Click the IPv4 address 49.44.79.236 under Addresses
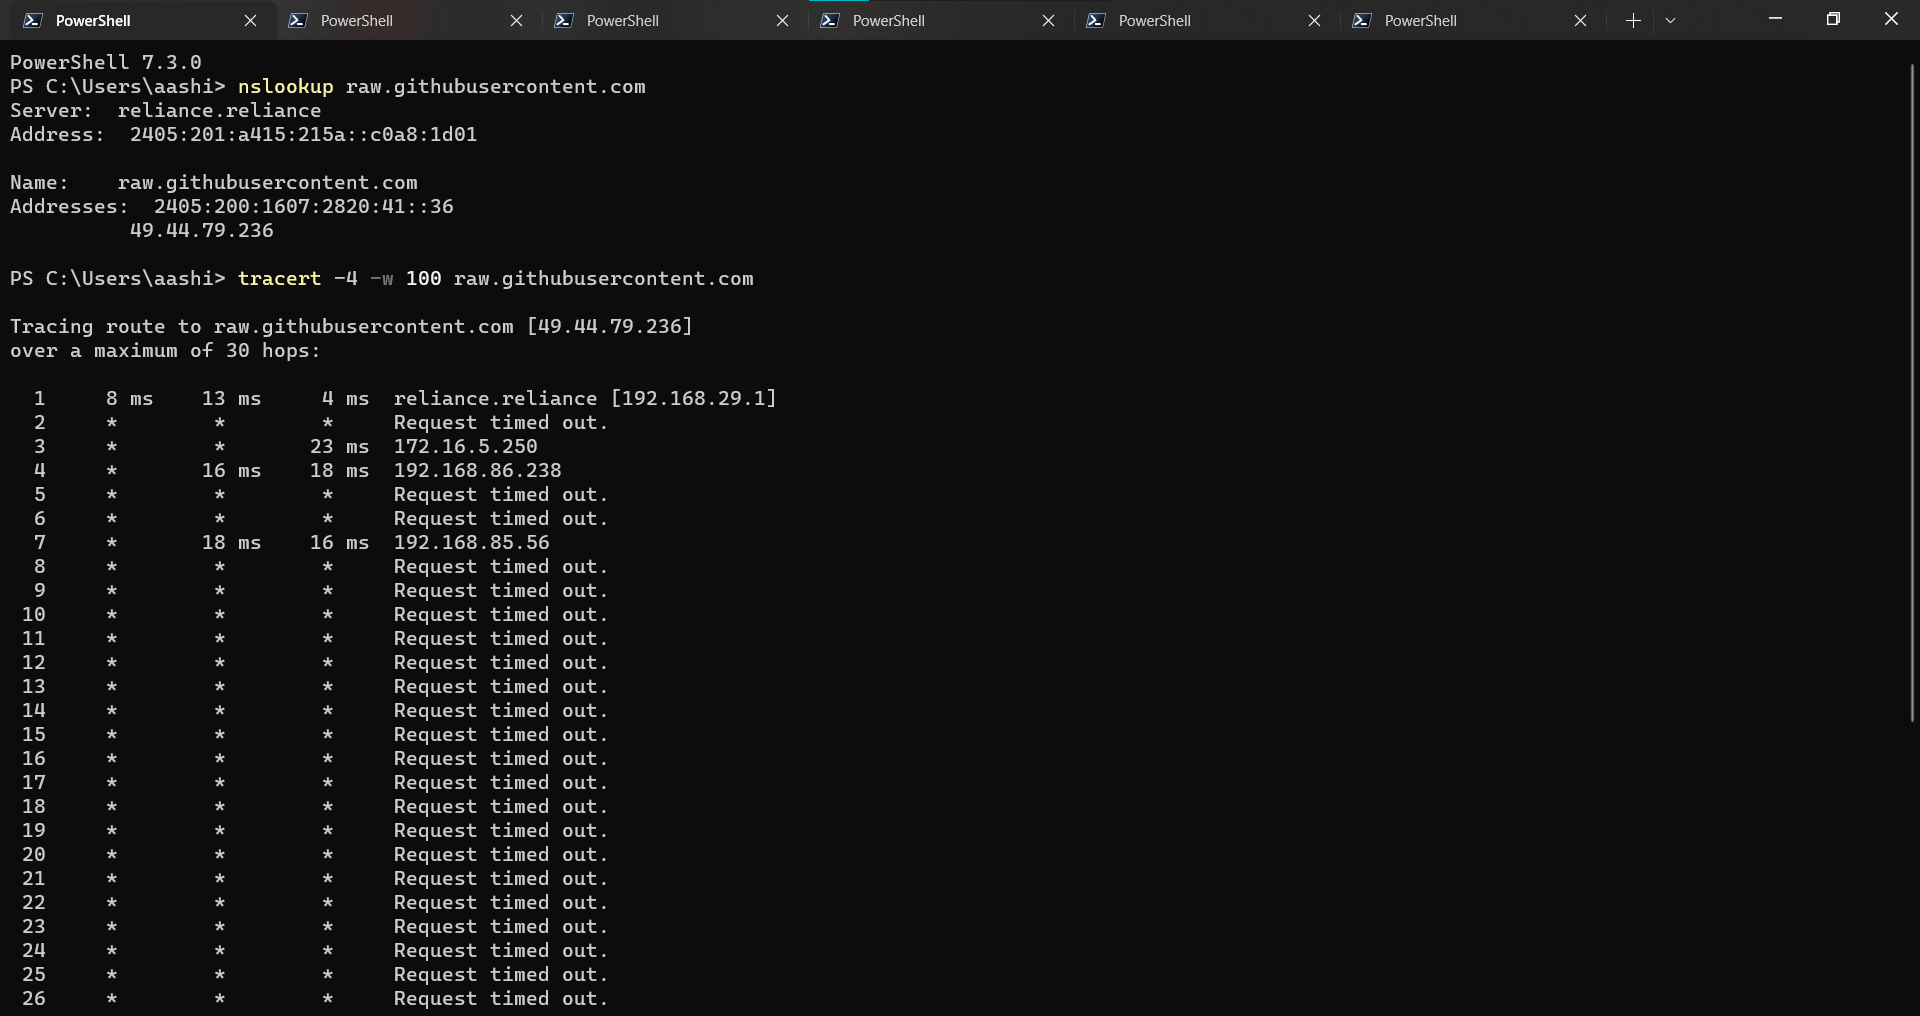The height and width of the screenshot is (1016, 1920). (x=201, y=230)
